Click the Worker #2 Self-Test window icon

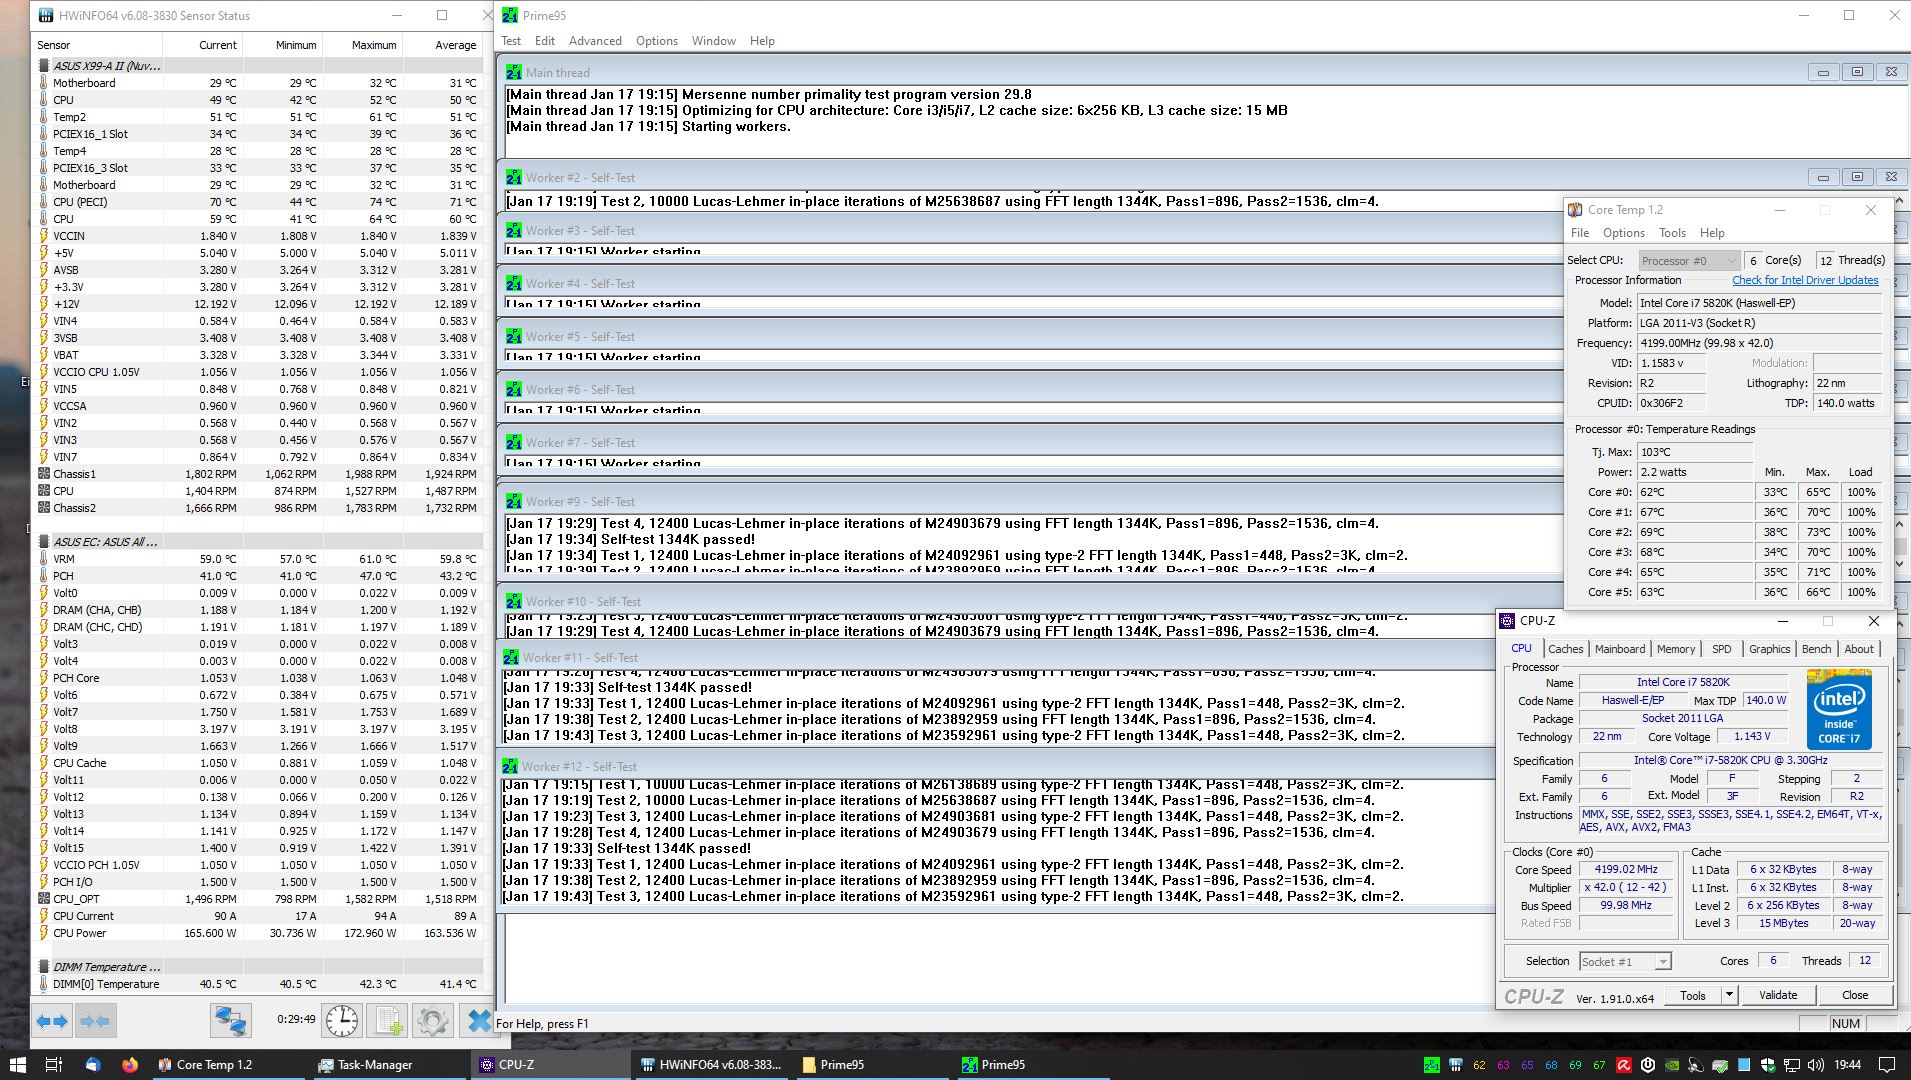click(x=513, y=177)
